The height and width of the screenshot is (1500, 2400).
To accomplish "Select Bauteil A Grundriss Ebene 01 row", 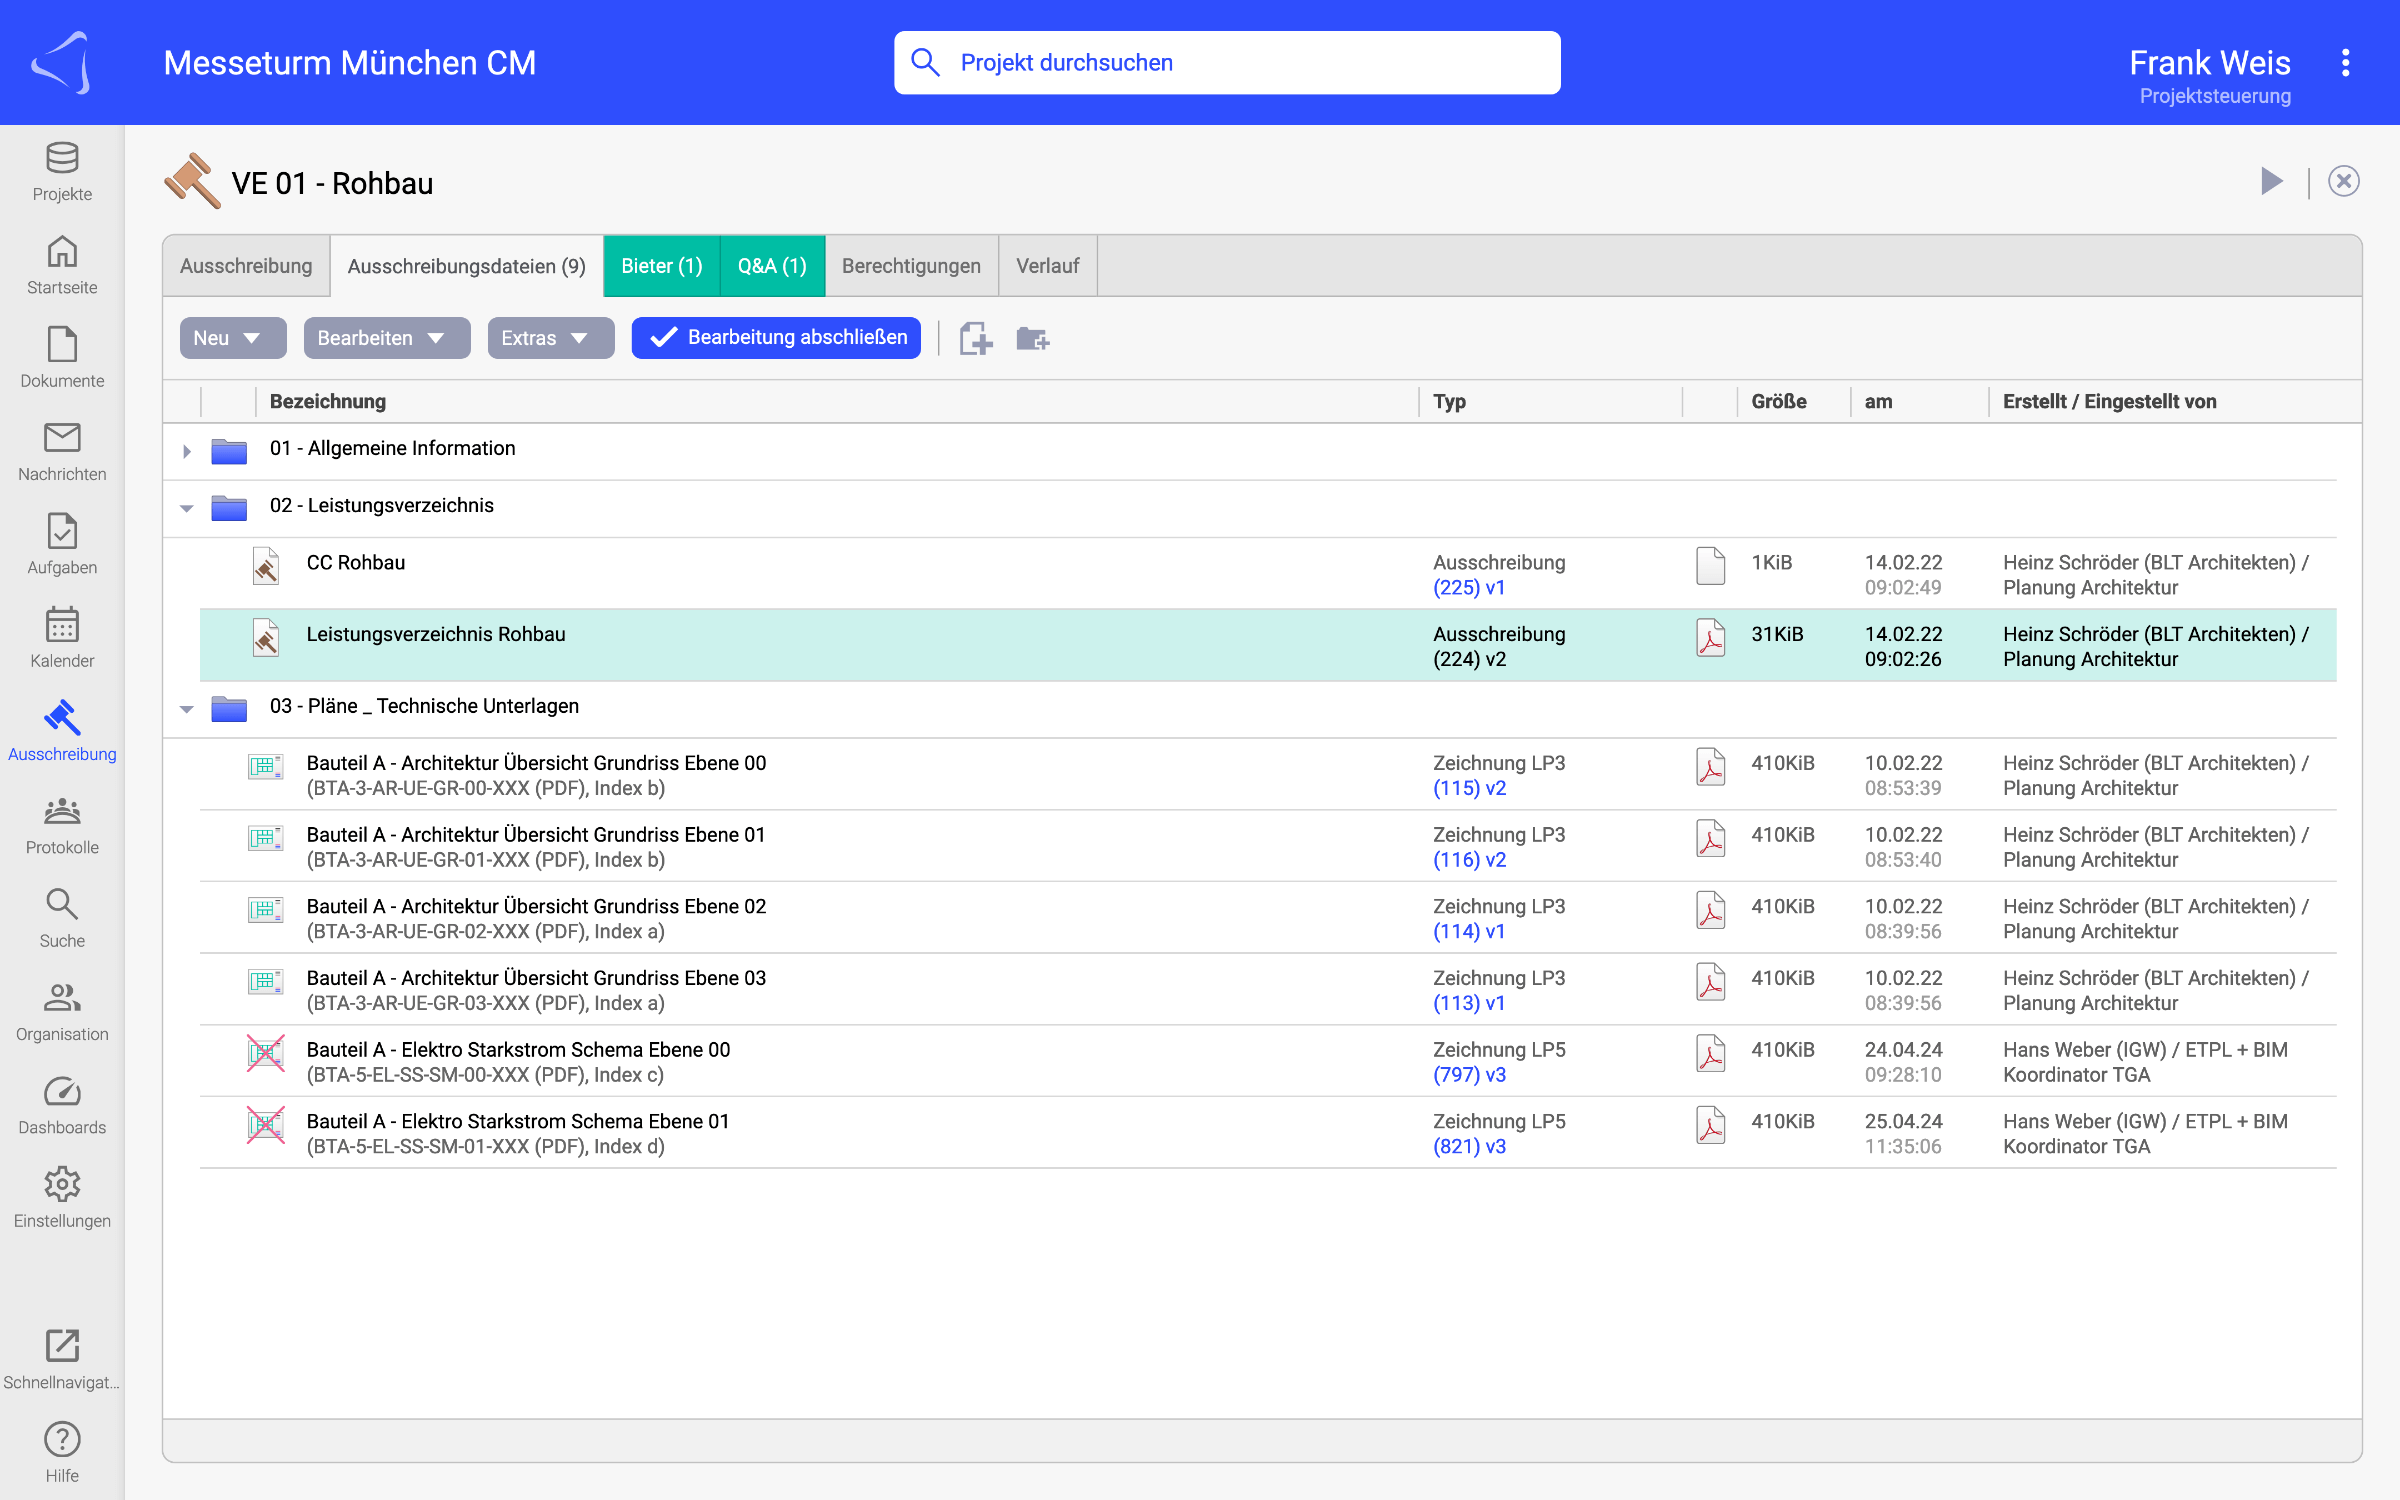I will coord(1268,846).
